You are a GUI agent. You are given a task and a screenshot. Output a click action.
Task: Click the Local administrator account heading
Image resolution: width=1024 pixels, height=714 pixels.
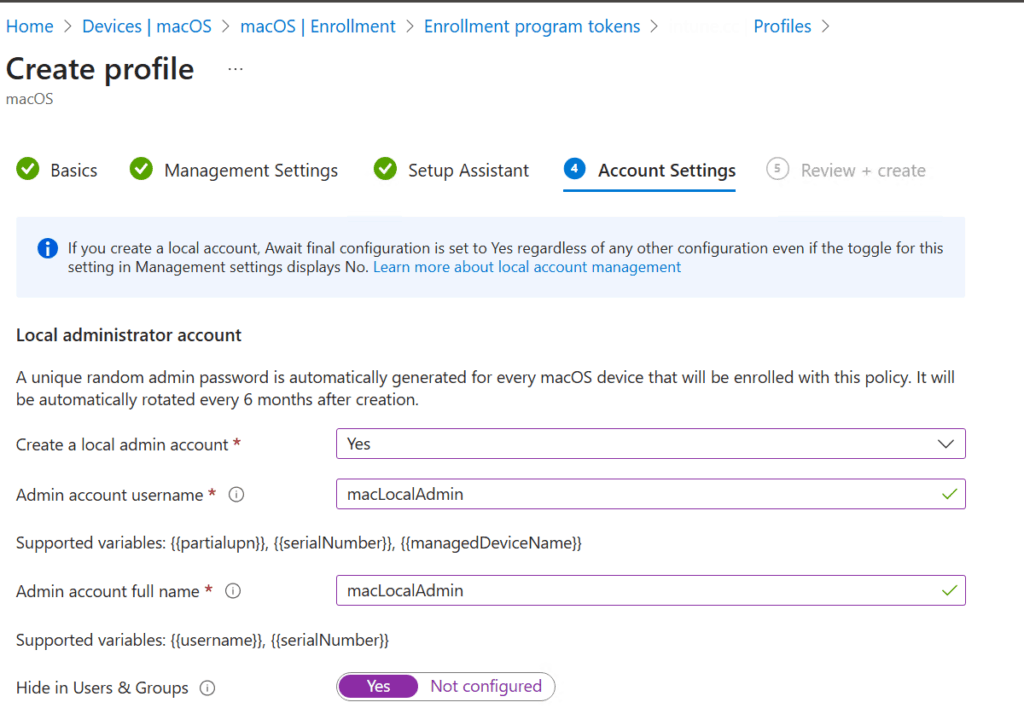point(129,335)
